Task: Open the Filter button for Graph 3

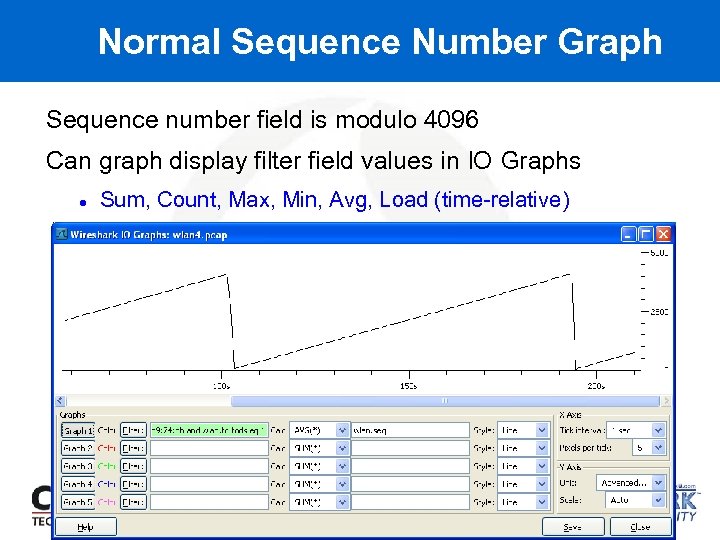Action: click(133, 466)
